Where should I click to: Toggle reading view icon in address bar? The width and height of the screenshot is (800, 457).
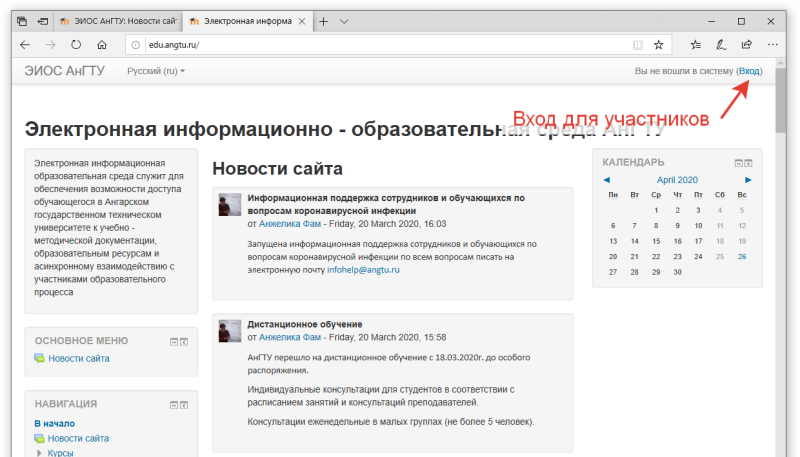(638, 45)
